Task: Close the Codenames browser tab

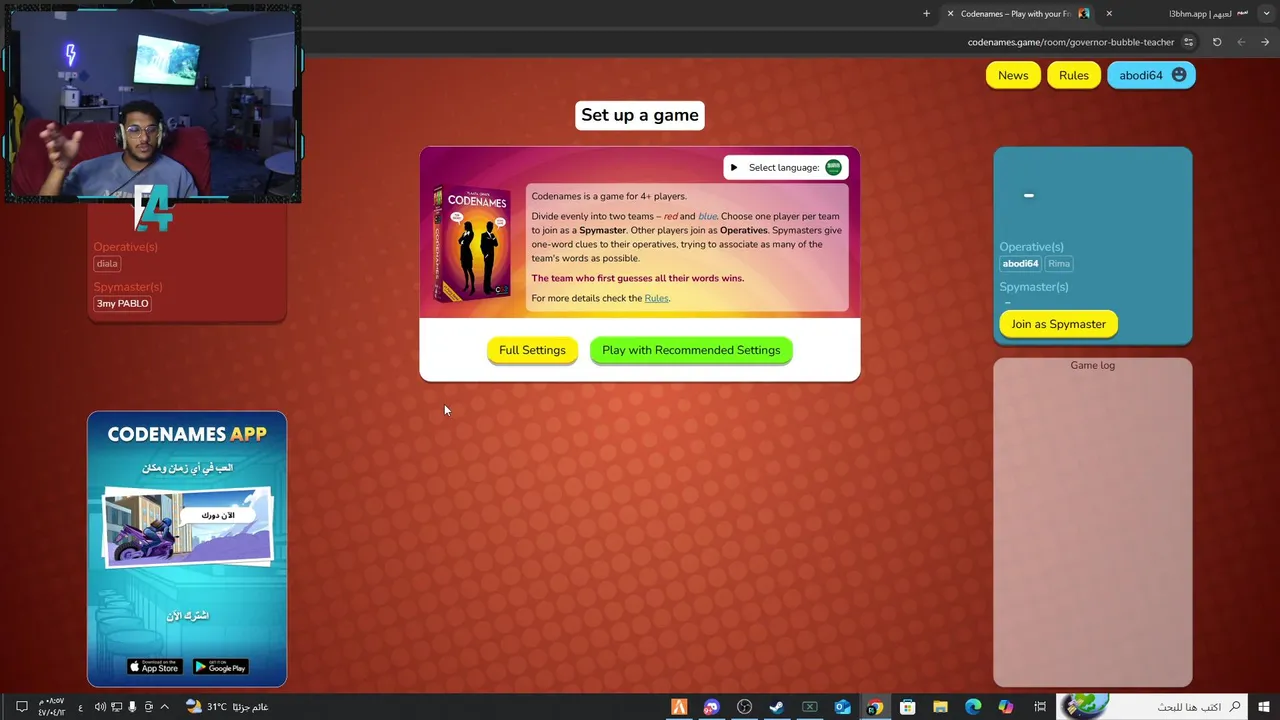Action: point(950,14)
